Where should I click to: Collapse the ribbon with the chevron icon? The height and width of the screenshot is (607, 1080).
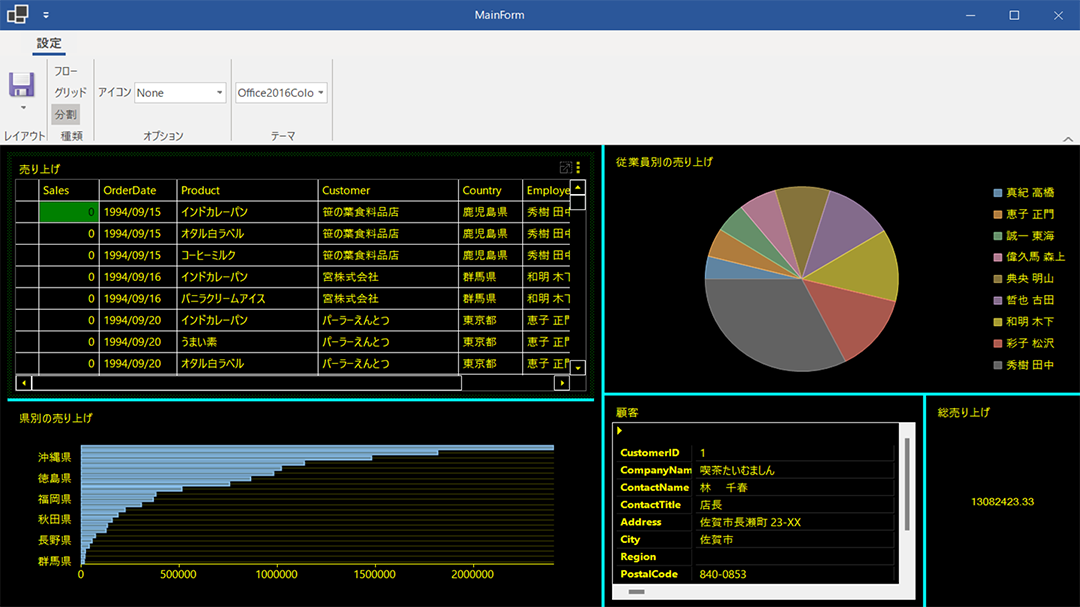tap(1068, 139)
